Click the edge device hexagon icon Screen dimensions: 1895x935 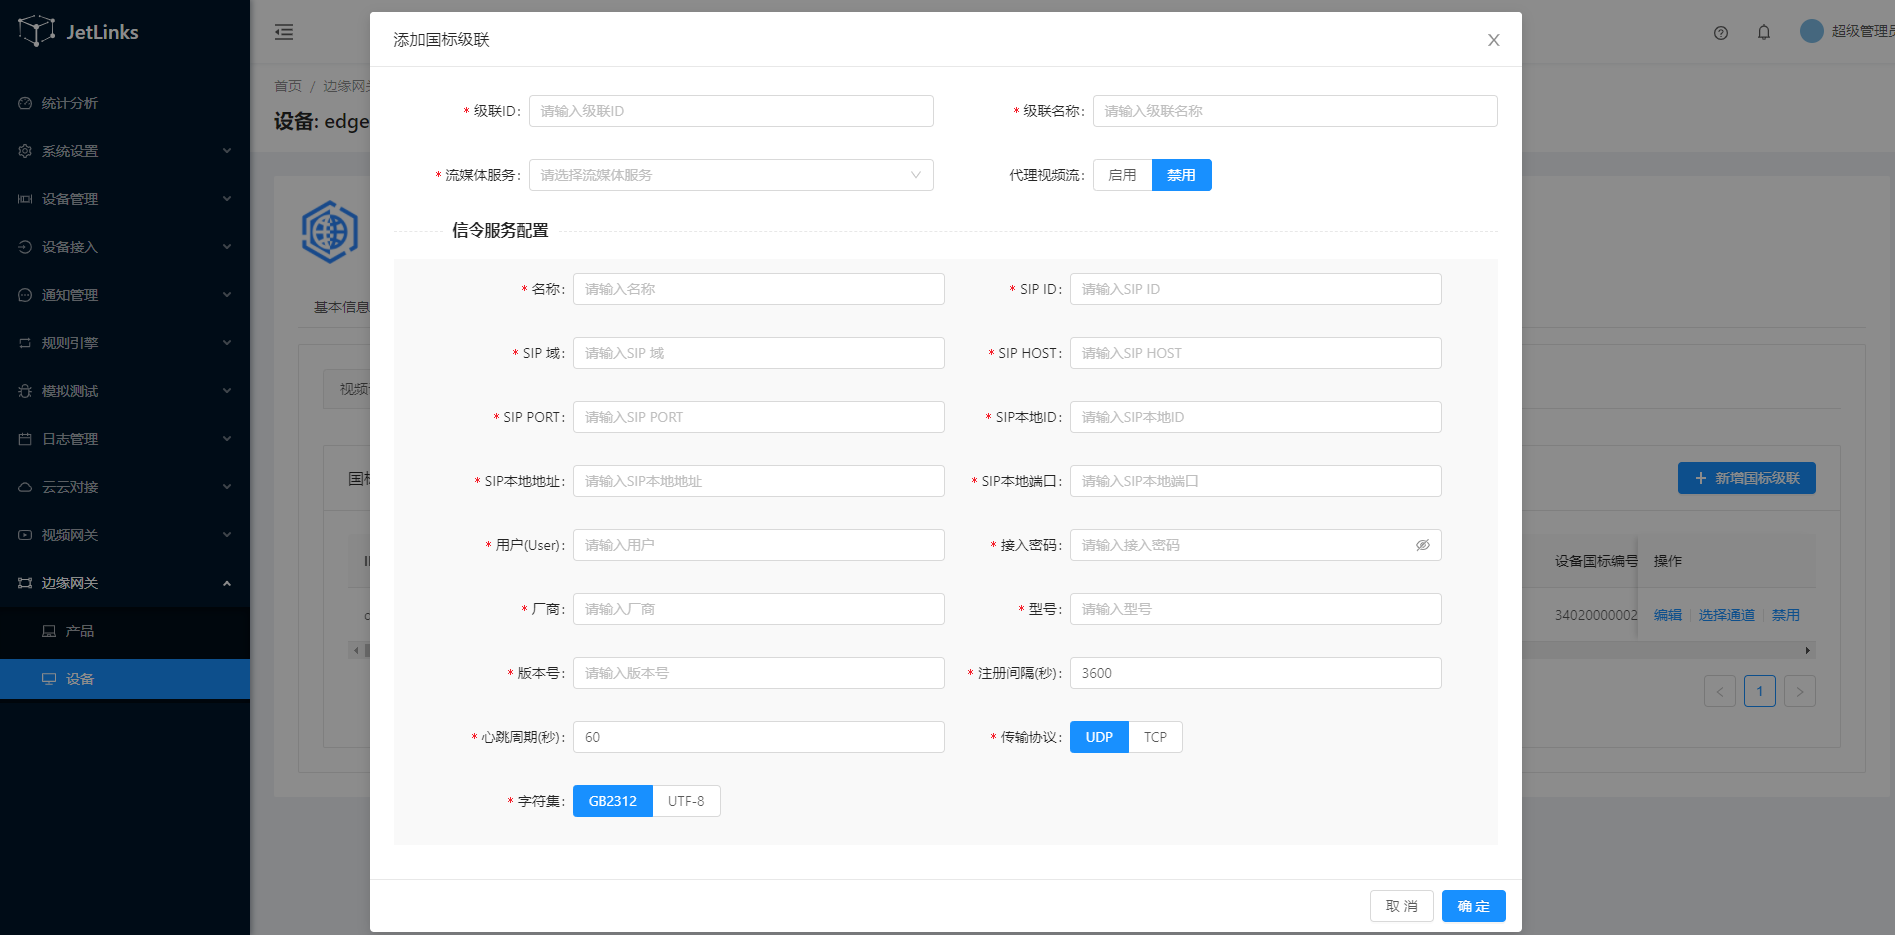tap(330, 232)
